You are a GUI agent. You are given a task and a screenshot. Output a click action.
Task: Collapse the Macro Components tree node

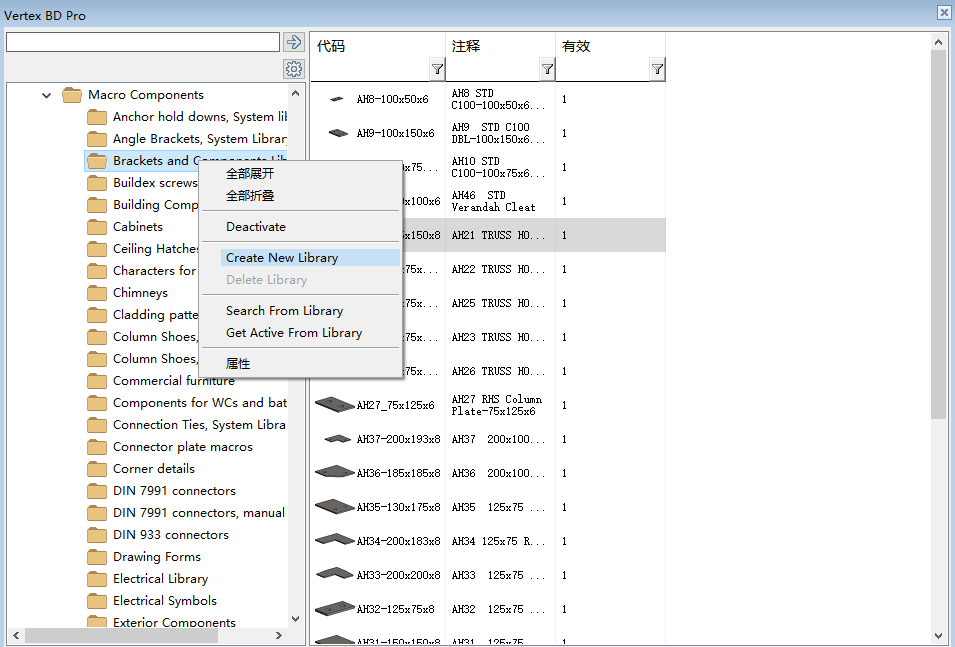pos(46,95)
